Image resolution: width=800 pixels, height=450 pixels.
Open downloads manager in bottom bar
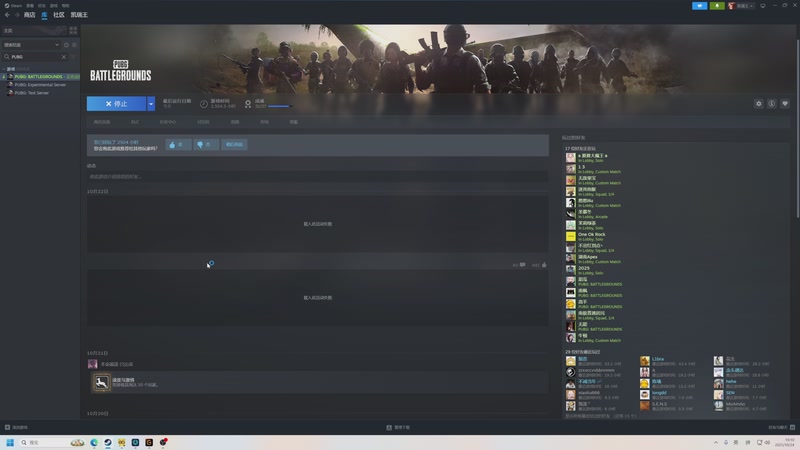coord(398,428)
